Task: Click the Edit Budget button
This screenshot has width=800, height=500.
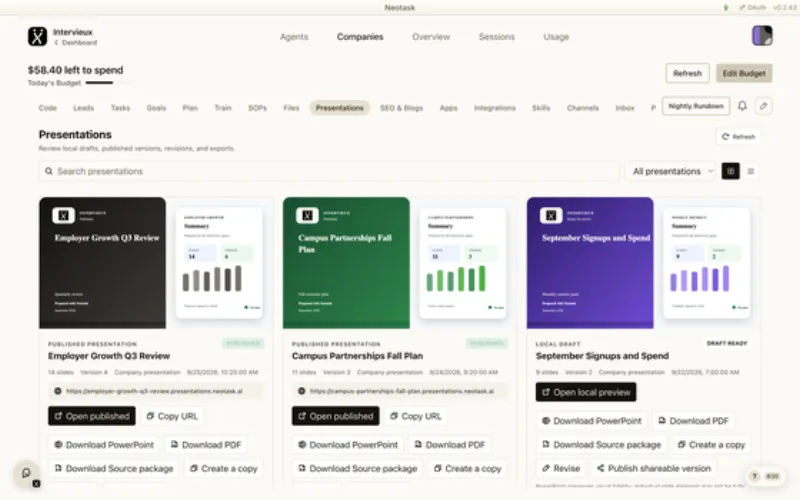Action: click(x=744, y=73)
